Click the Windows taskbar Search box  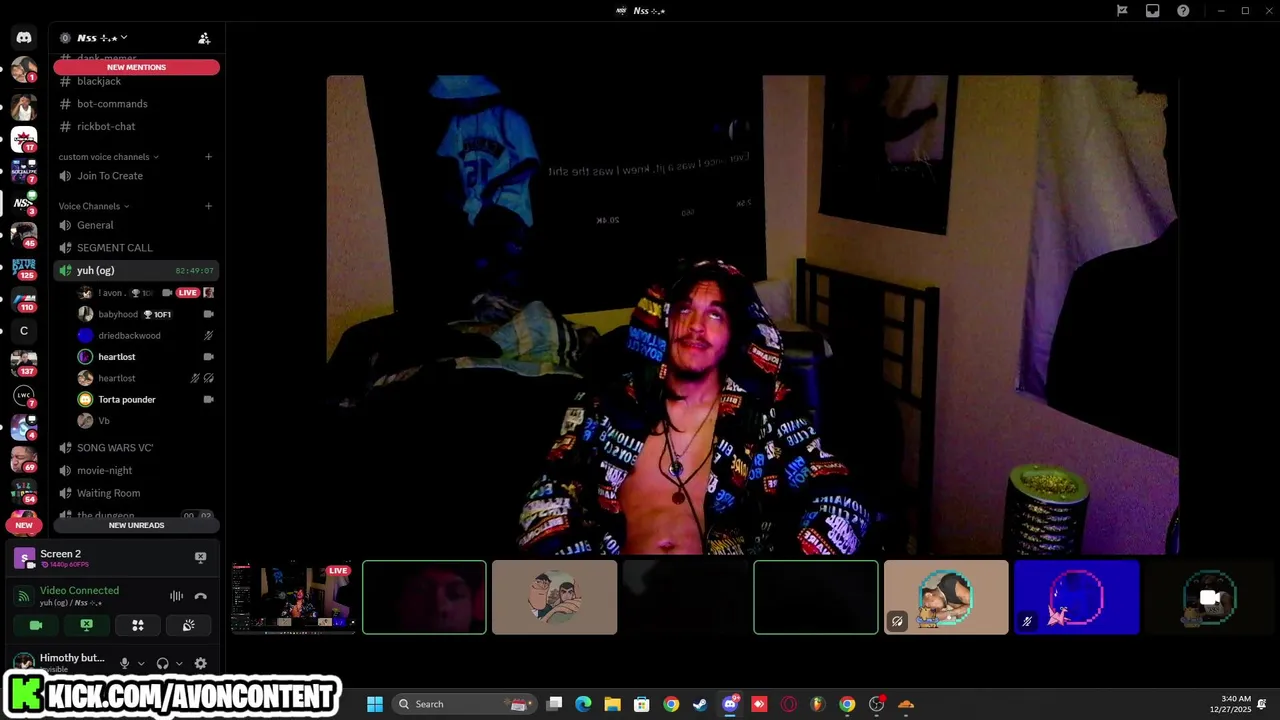pos(463,704)
